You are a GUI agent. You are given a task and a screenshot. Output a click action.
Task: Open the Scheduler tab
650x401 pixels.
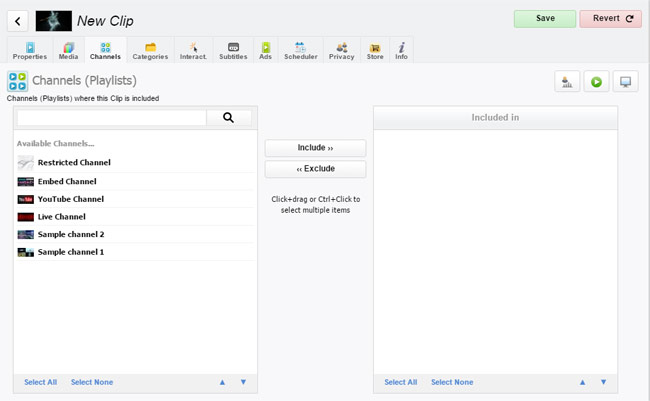point(300,50)
